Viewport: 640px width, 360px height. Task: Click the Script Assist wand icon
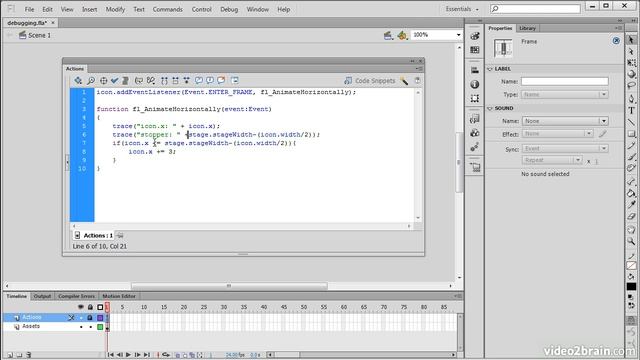pyautogui.click(x=404, y=81)
